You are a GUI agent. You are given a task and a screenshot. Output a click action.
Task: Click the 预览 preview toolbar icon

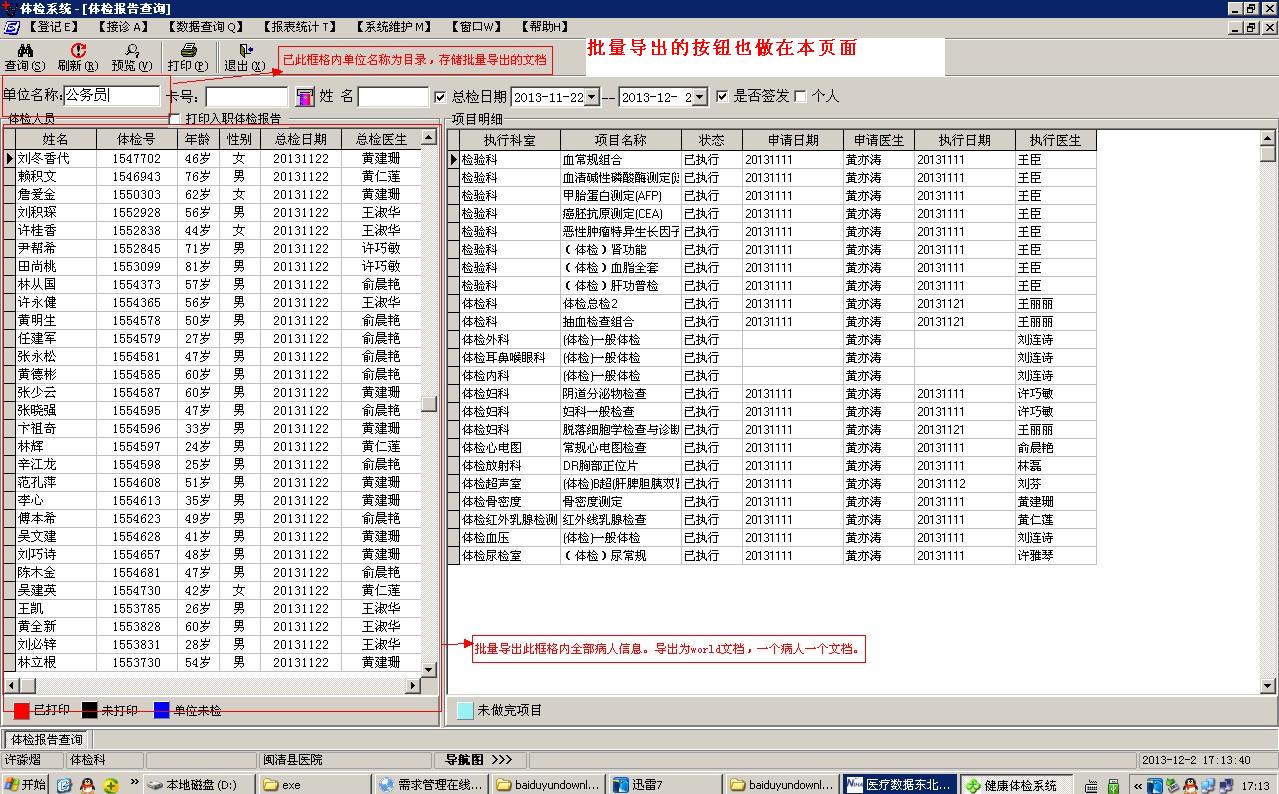click(x=132, y=50)
